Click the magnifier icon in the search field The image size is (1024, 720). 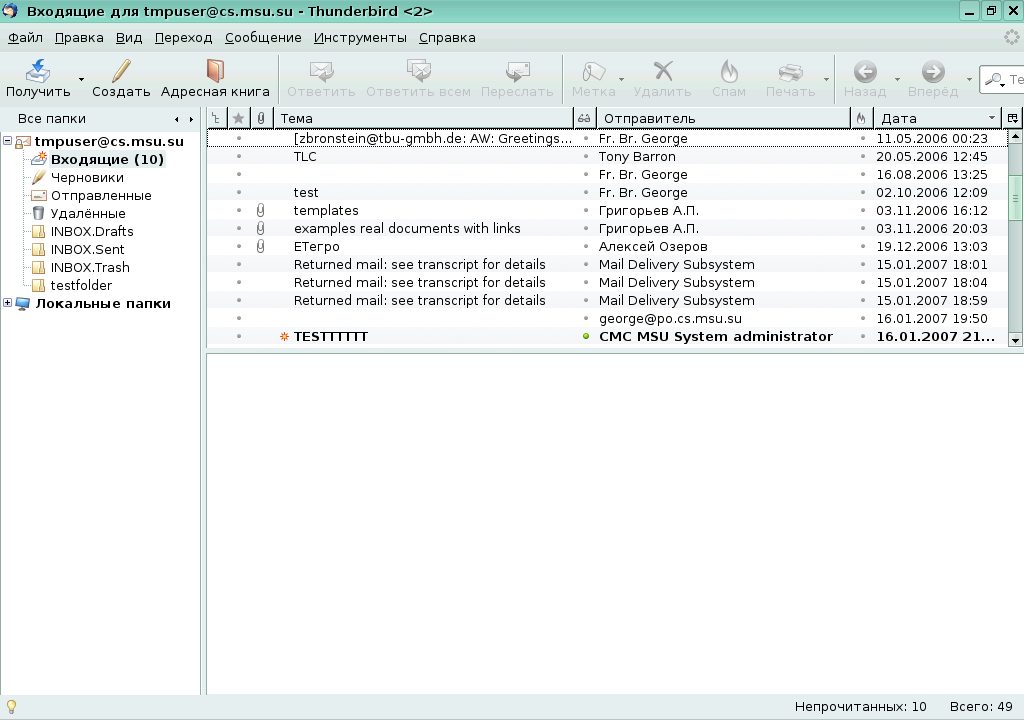997,79
